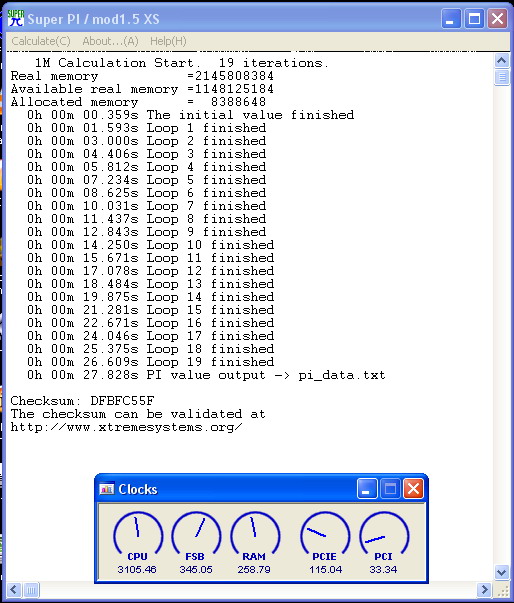Viewport: 514px width, 603px height.
Task: Click the 'Loop 19 finished' line
Action: pyautogui.click(x=151, y=362)
